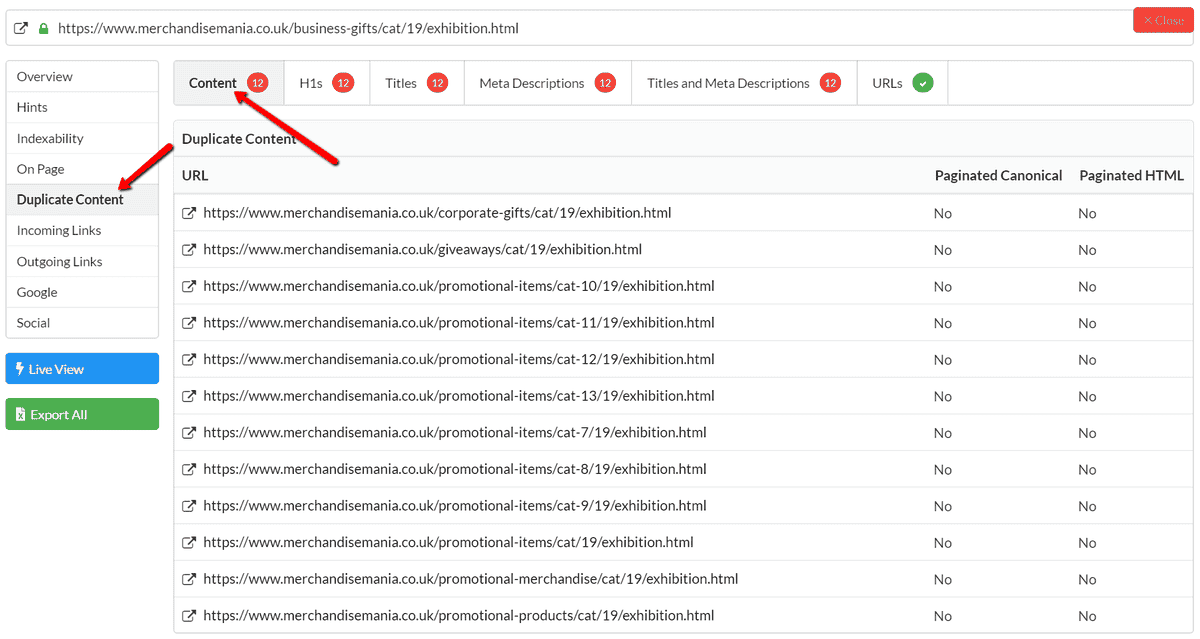Open the promotional-items/cat-8/19 exhibition link
Image resolution: width=1200 pixels, height=639 pixels.
(x=455, y=469)
